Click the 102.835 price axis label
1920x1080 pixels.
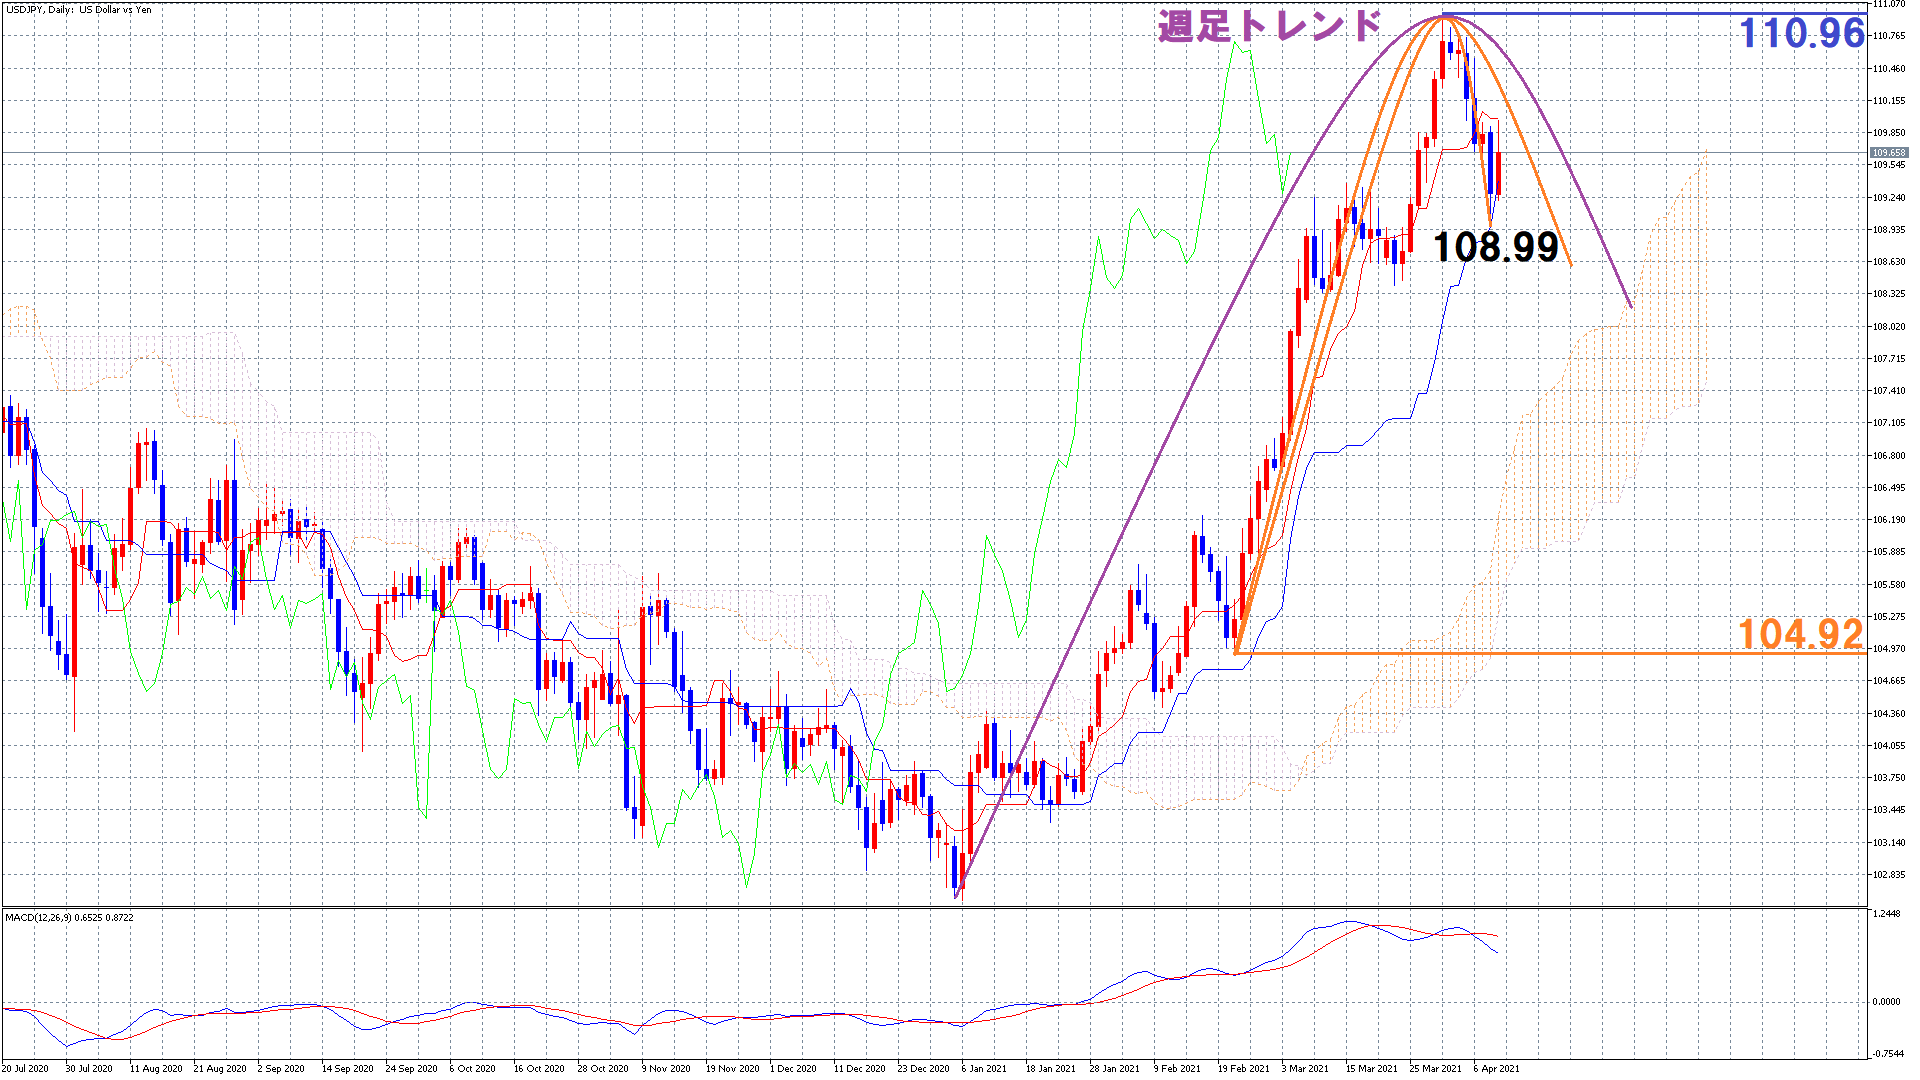[1889, 875]
